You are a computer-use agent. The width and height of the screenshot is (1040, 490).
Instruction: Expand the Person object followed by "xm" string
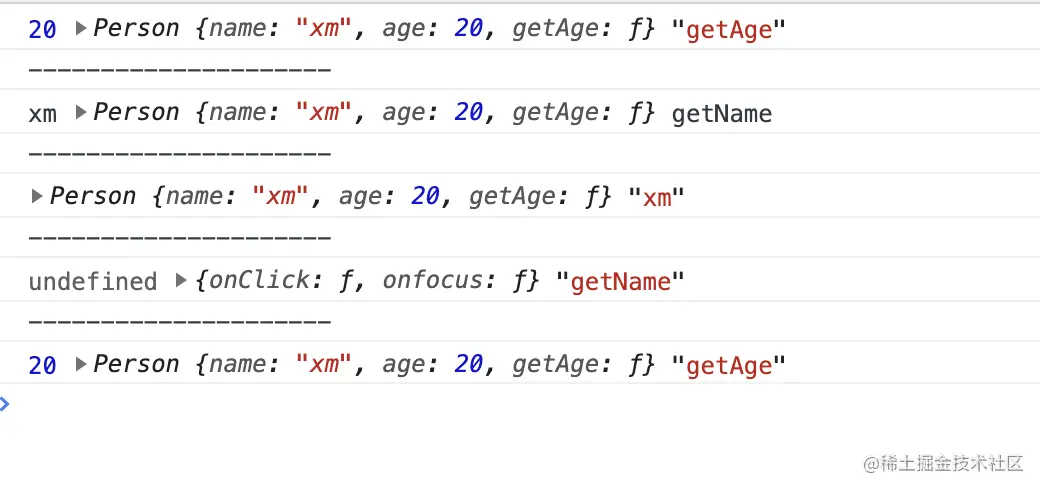coord(38,197)
